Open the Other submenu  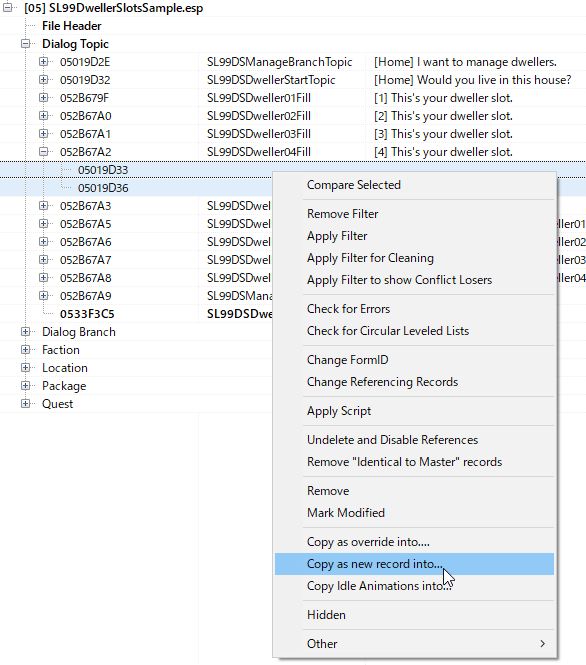click(x=414, y=644)
